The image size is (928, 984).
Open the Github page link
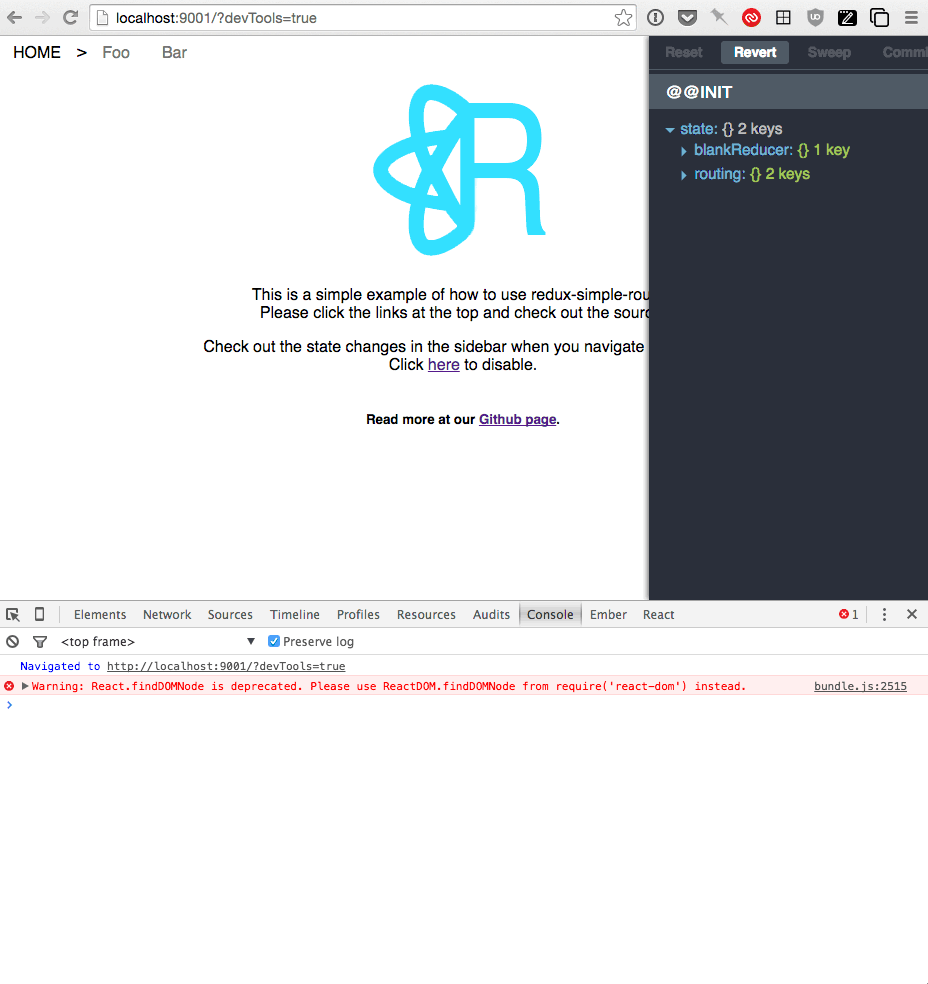pos(518,419)
